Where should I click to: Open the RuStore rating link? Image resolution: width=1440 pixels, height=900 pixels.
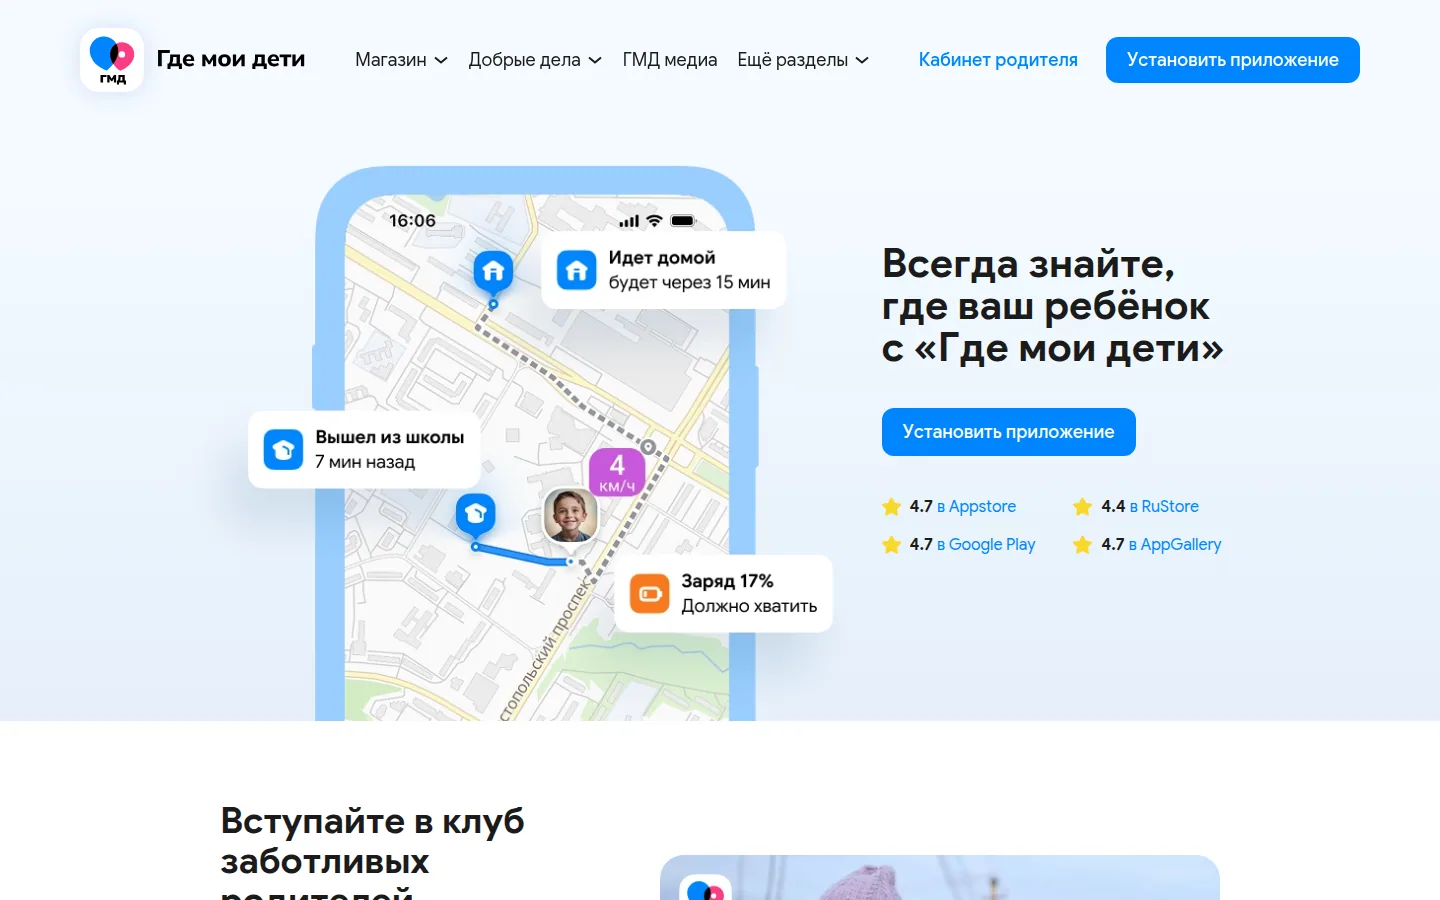[1164, 507]
